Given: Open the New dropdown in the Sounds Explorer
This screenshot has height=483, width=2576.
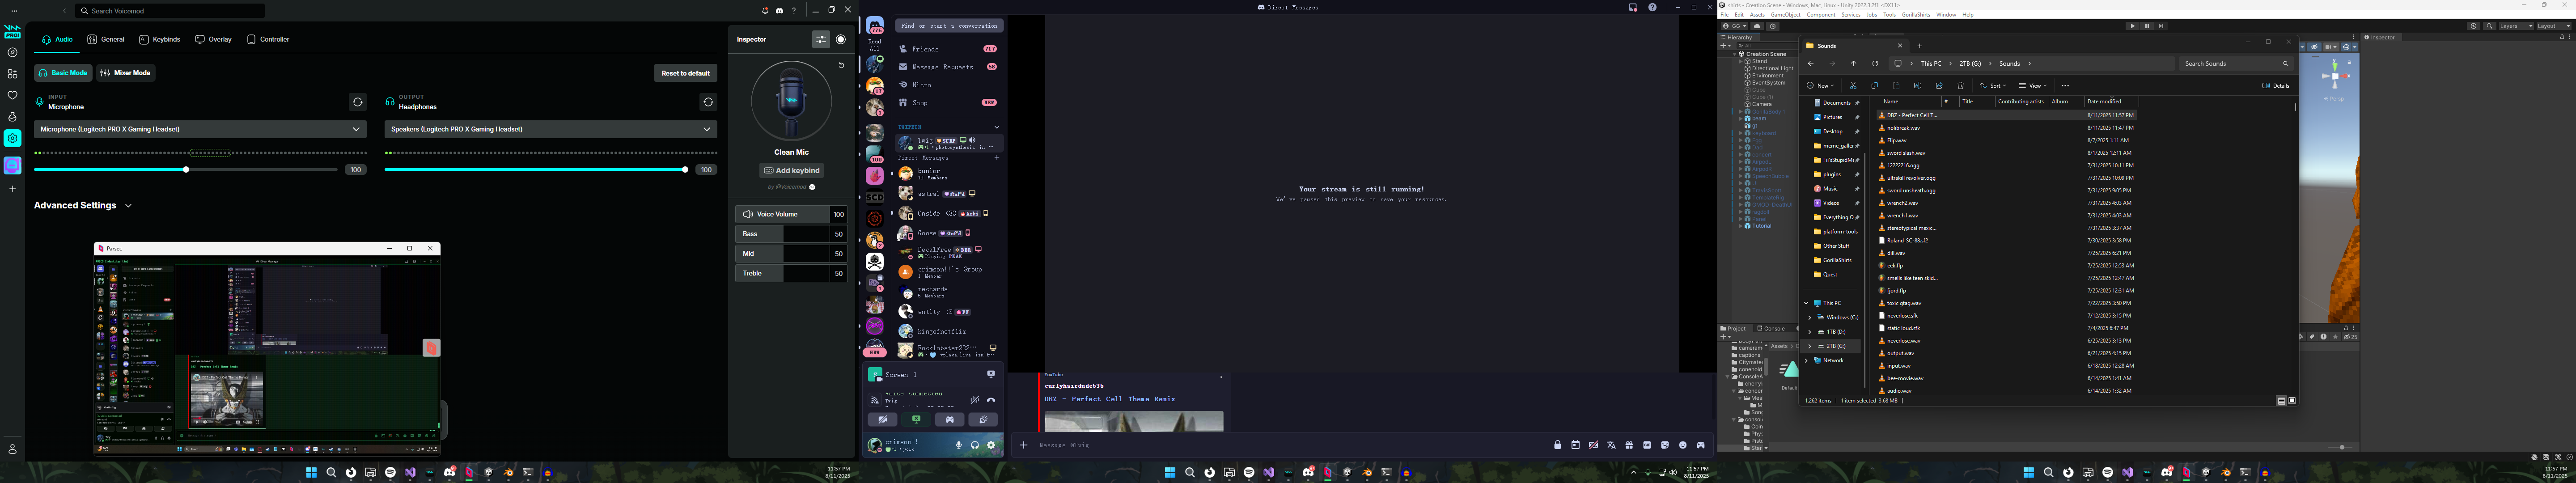Looking at the screenshot, I should click(x=1820, y=86).
